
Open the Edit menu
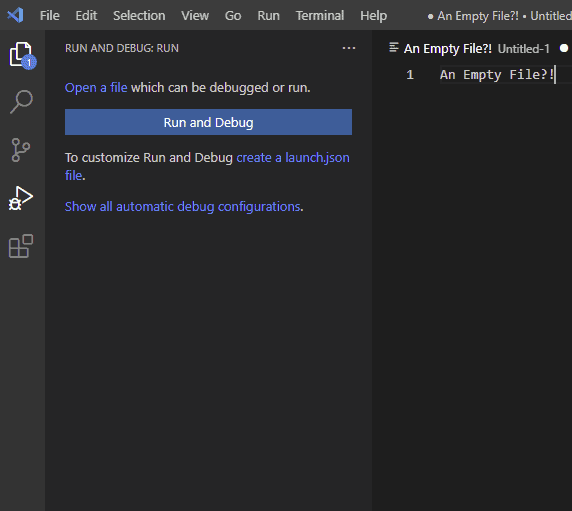point(86,16)
